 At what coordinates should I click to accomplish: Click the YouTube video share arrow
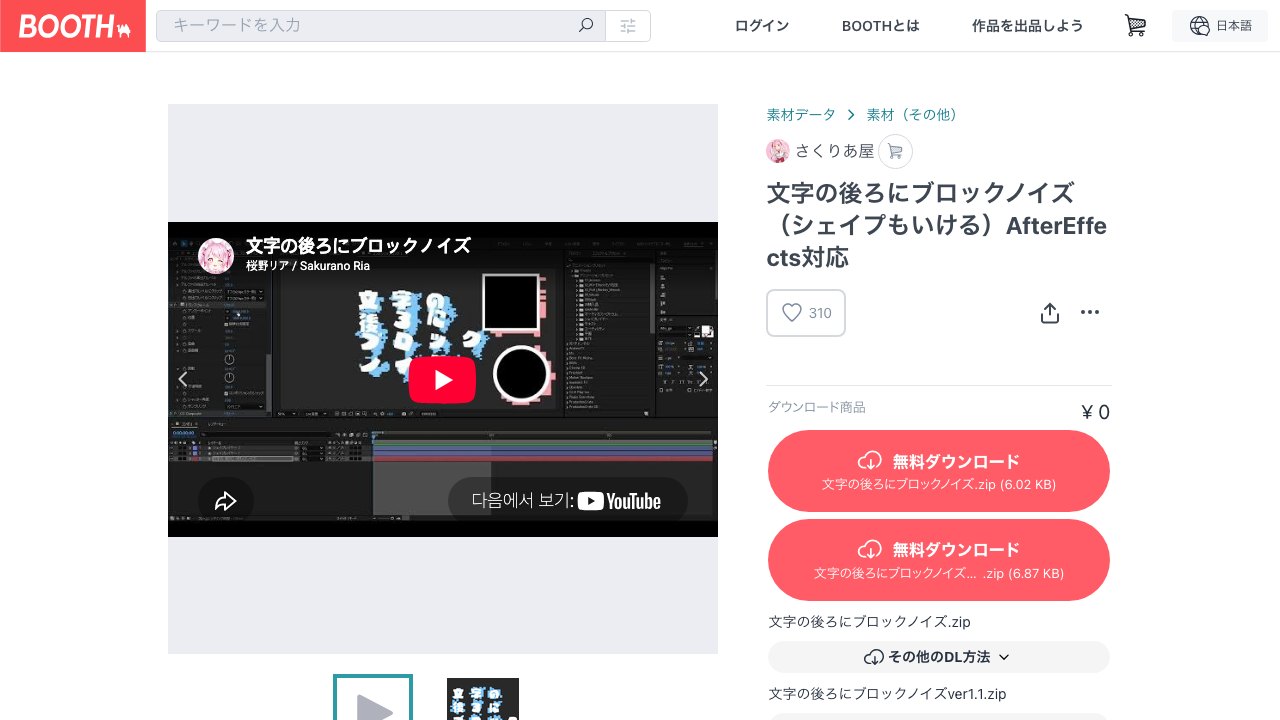[226, 501]
